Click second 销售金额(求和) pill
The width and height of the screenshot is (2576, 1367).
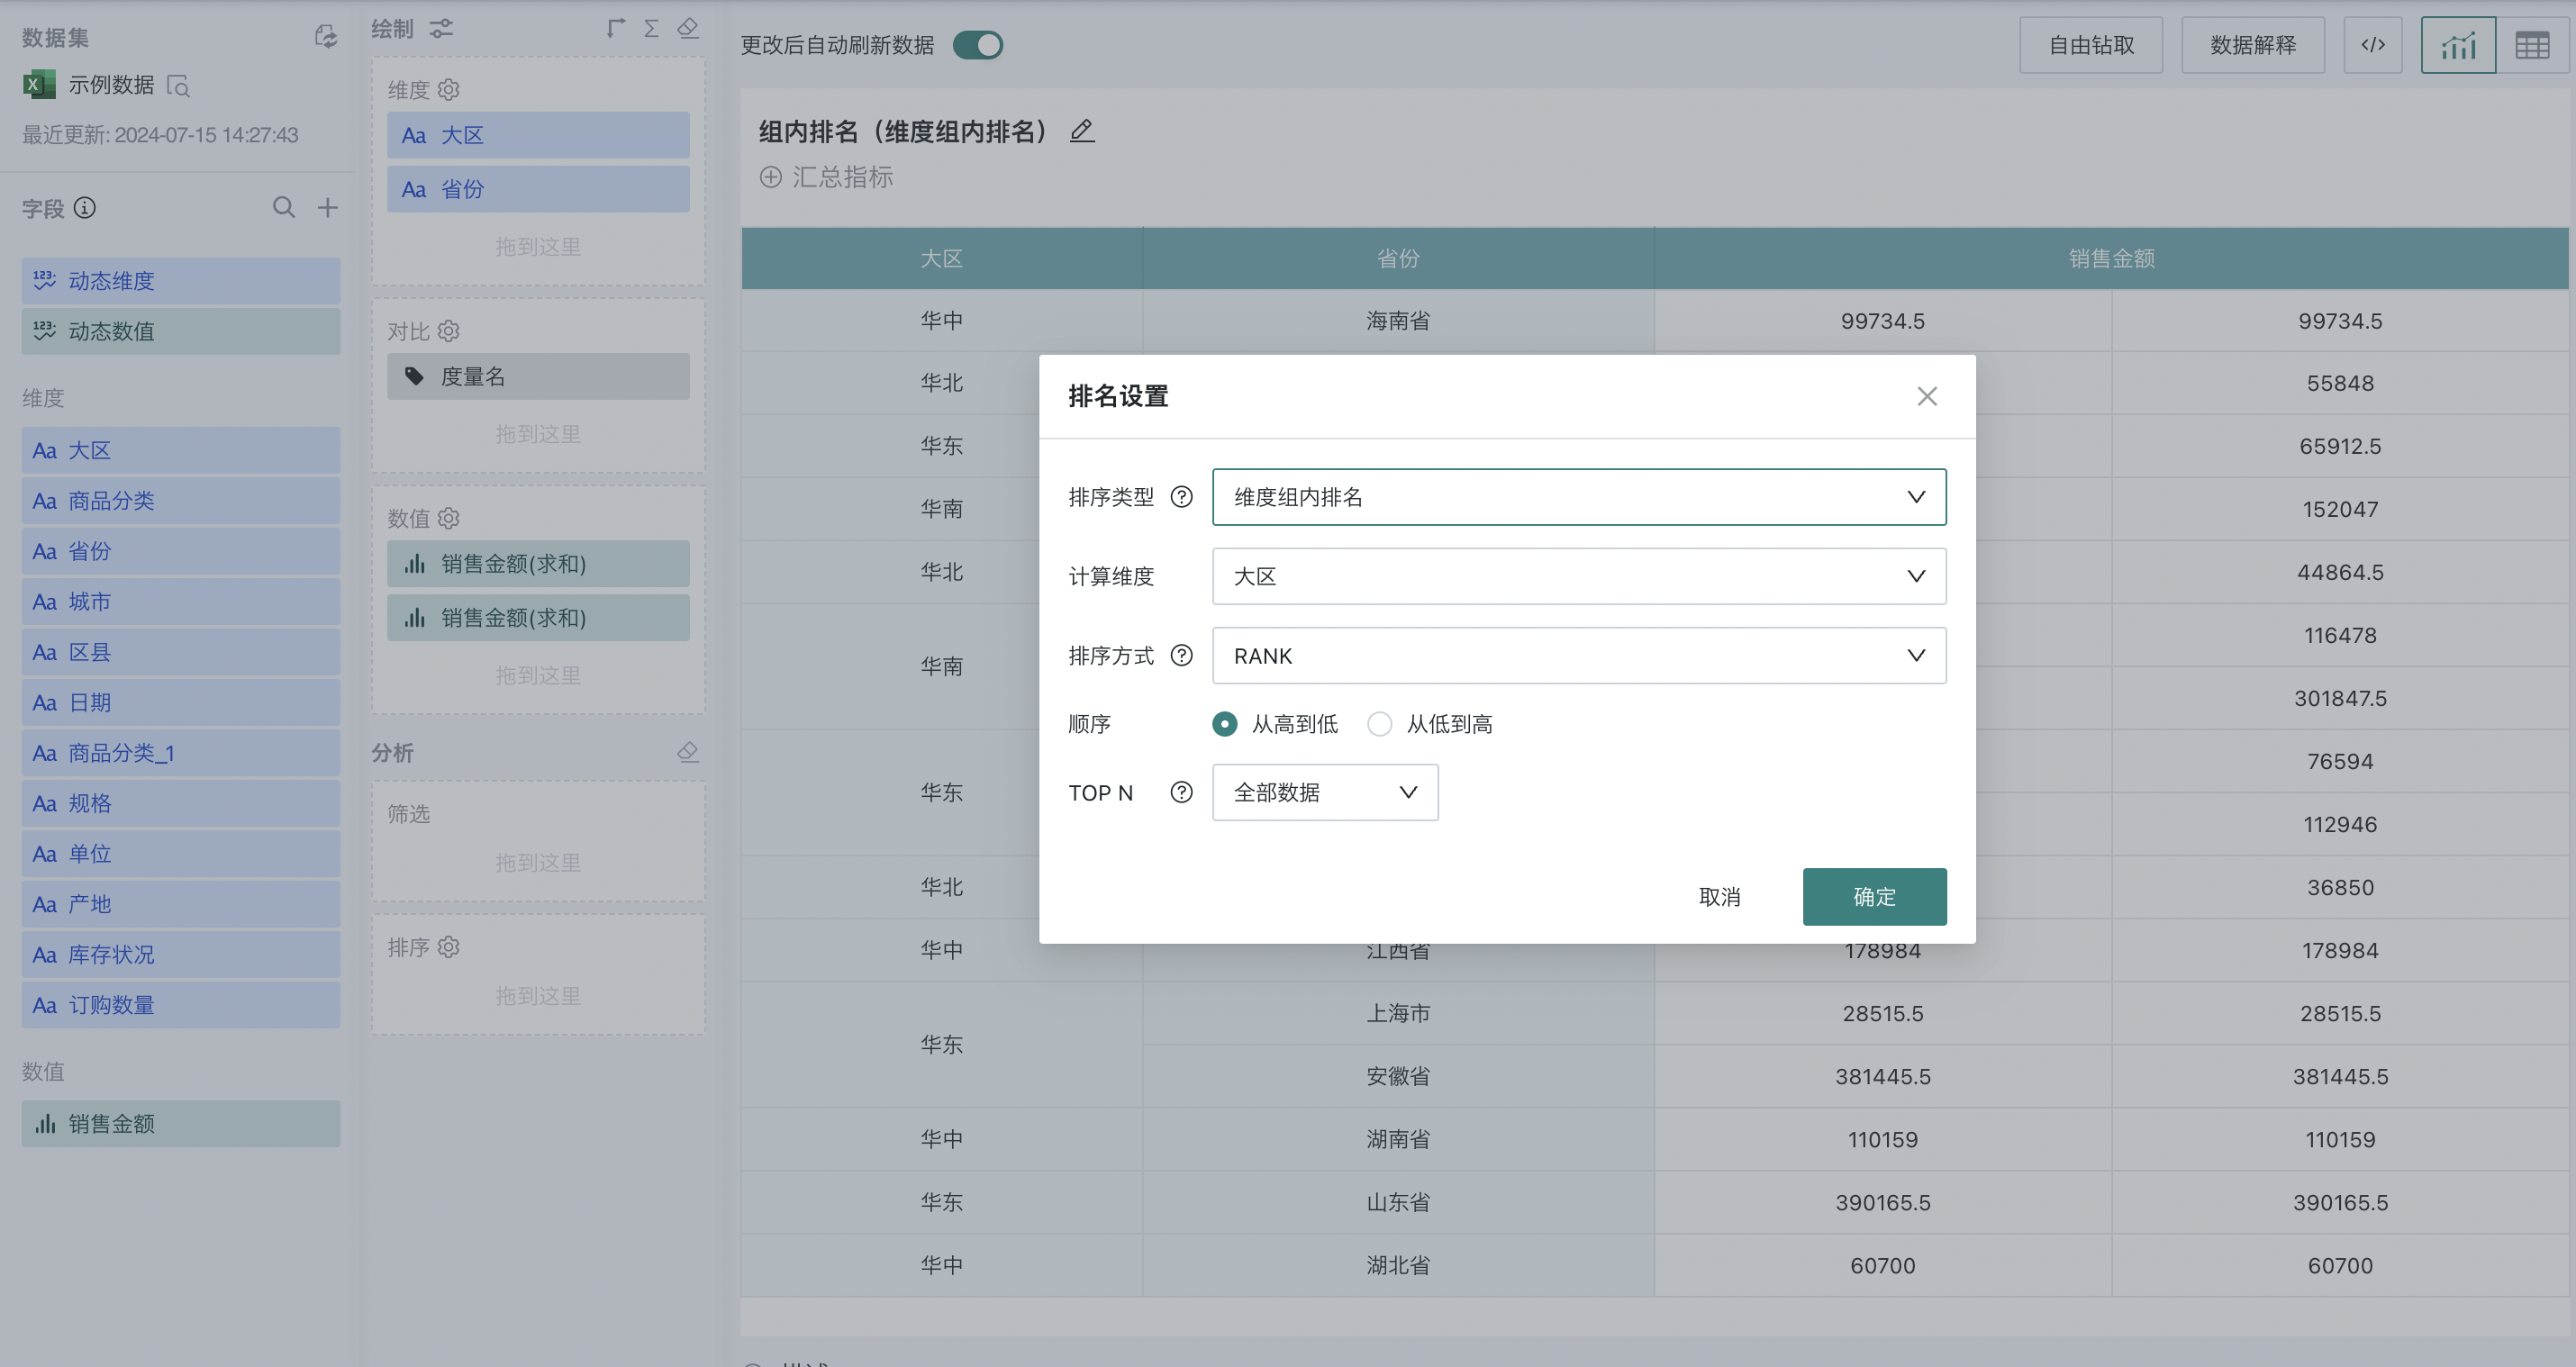[x=538, y=617]
